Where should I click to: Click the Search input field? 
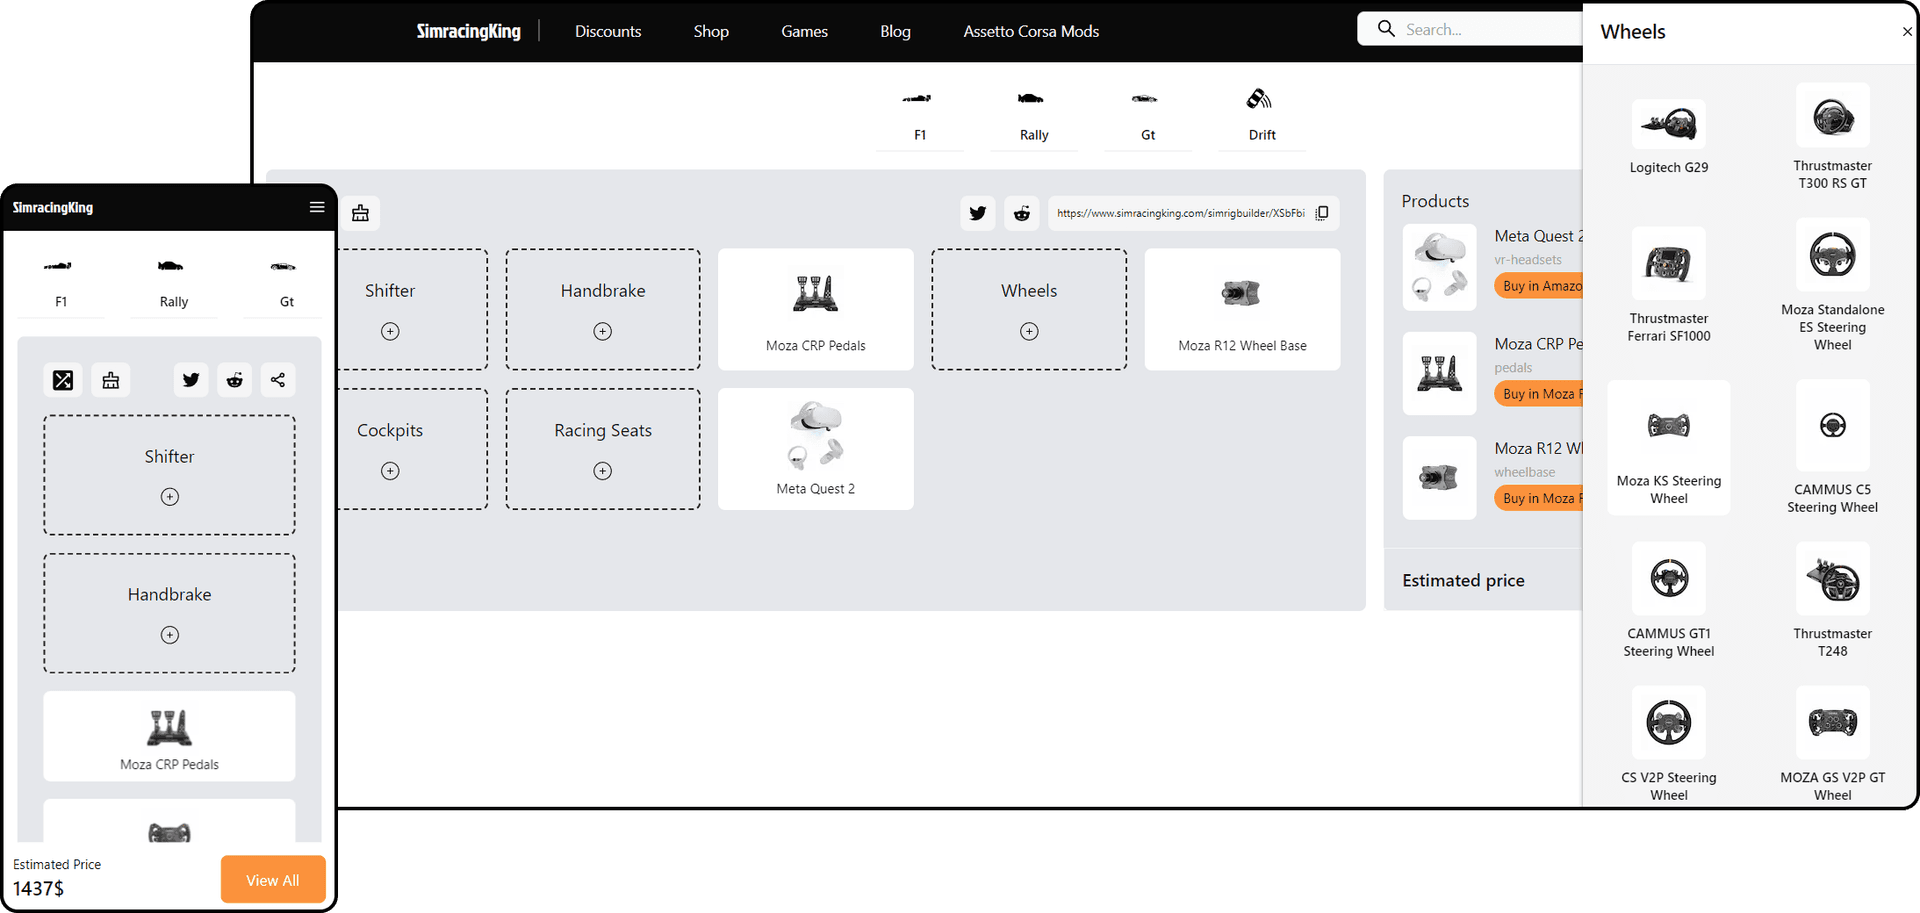tap(1470, 29)
